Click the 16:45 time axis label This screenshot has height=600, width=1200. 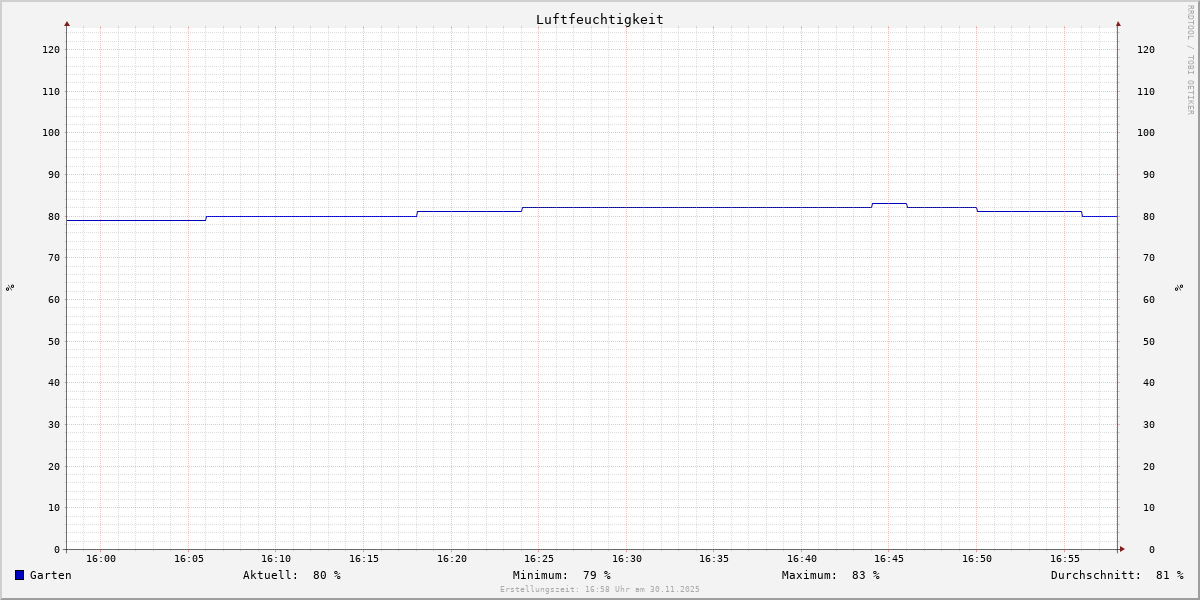point(889,558)
